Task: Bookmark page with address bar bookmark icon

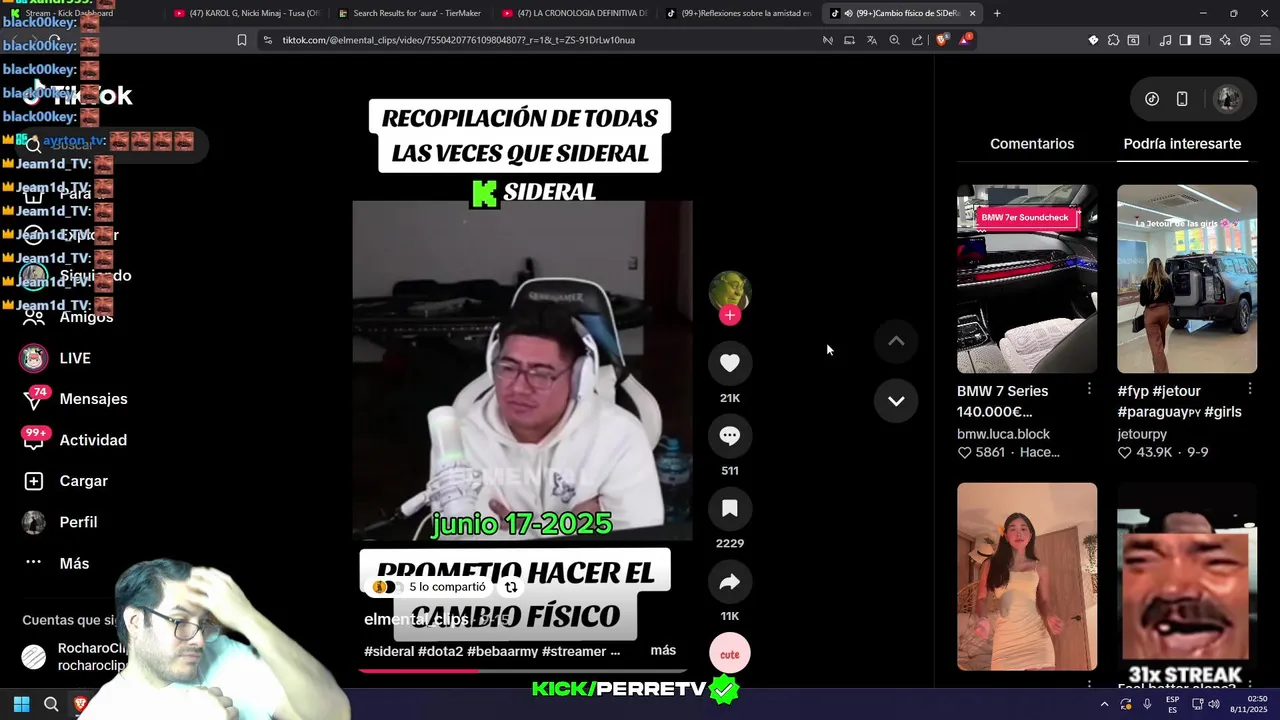Action: tap(241, 40)
